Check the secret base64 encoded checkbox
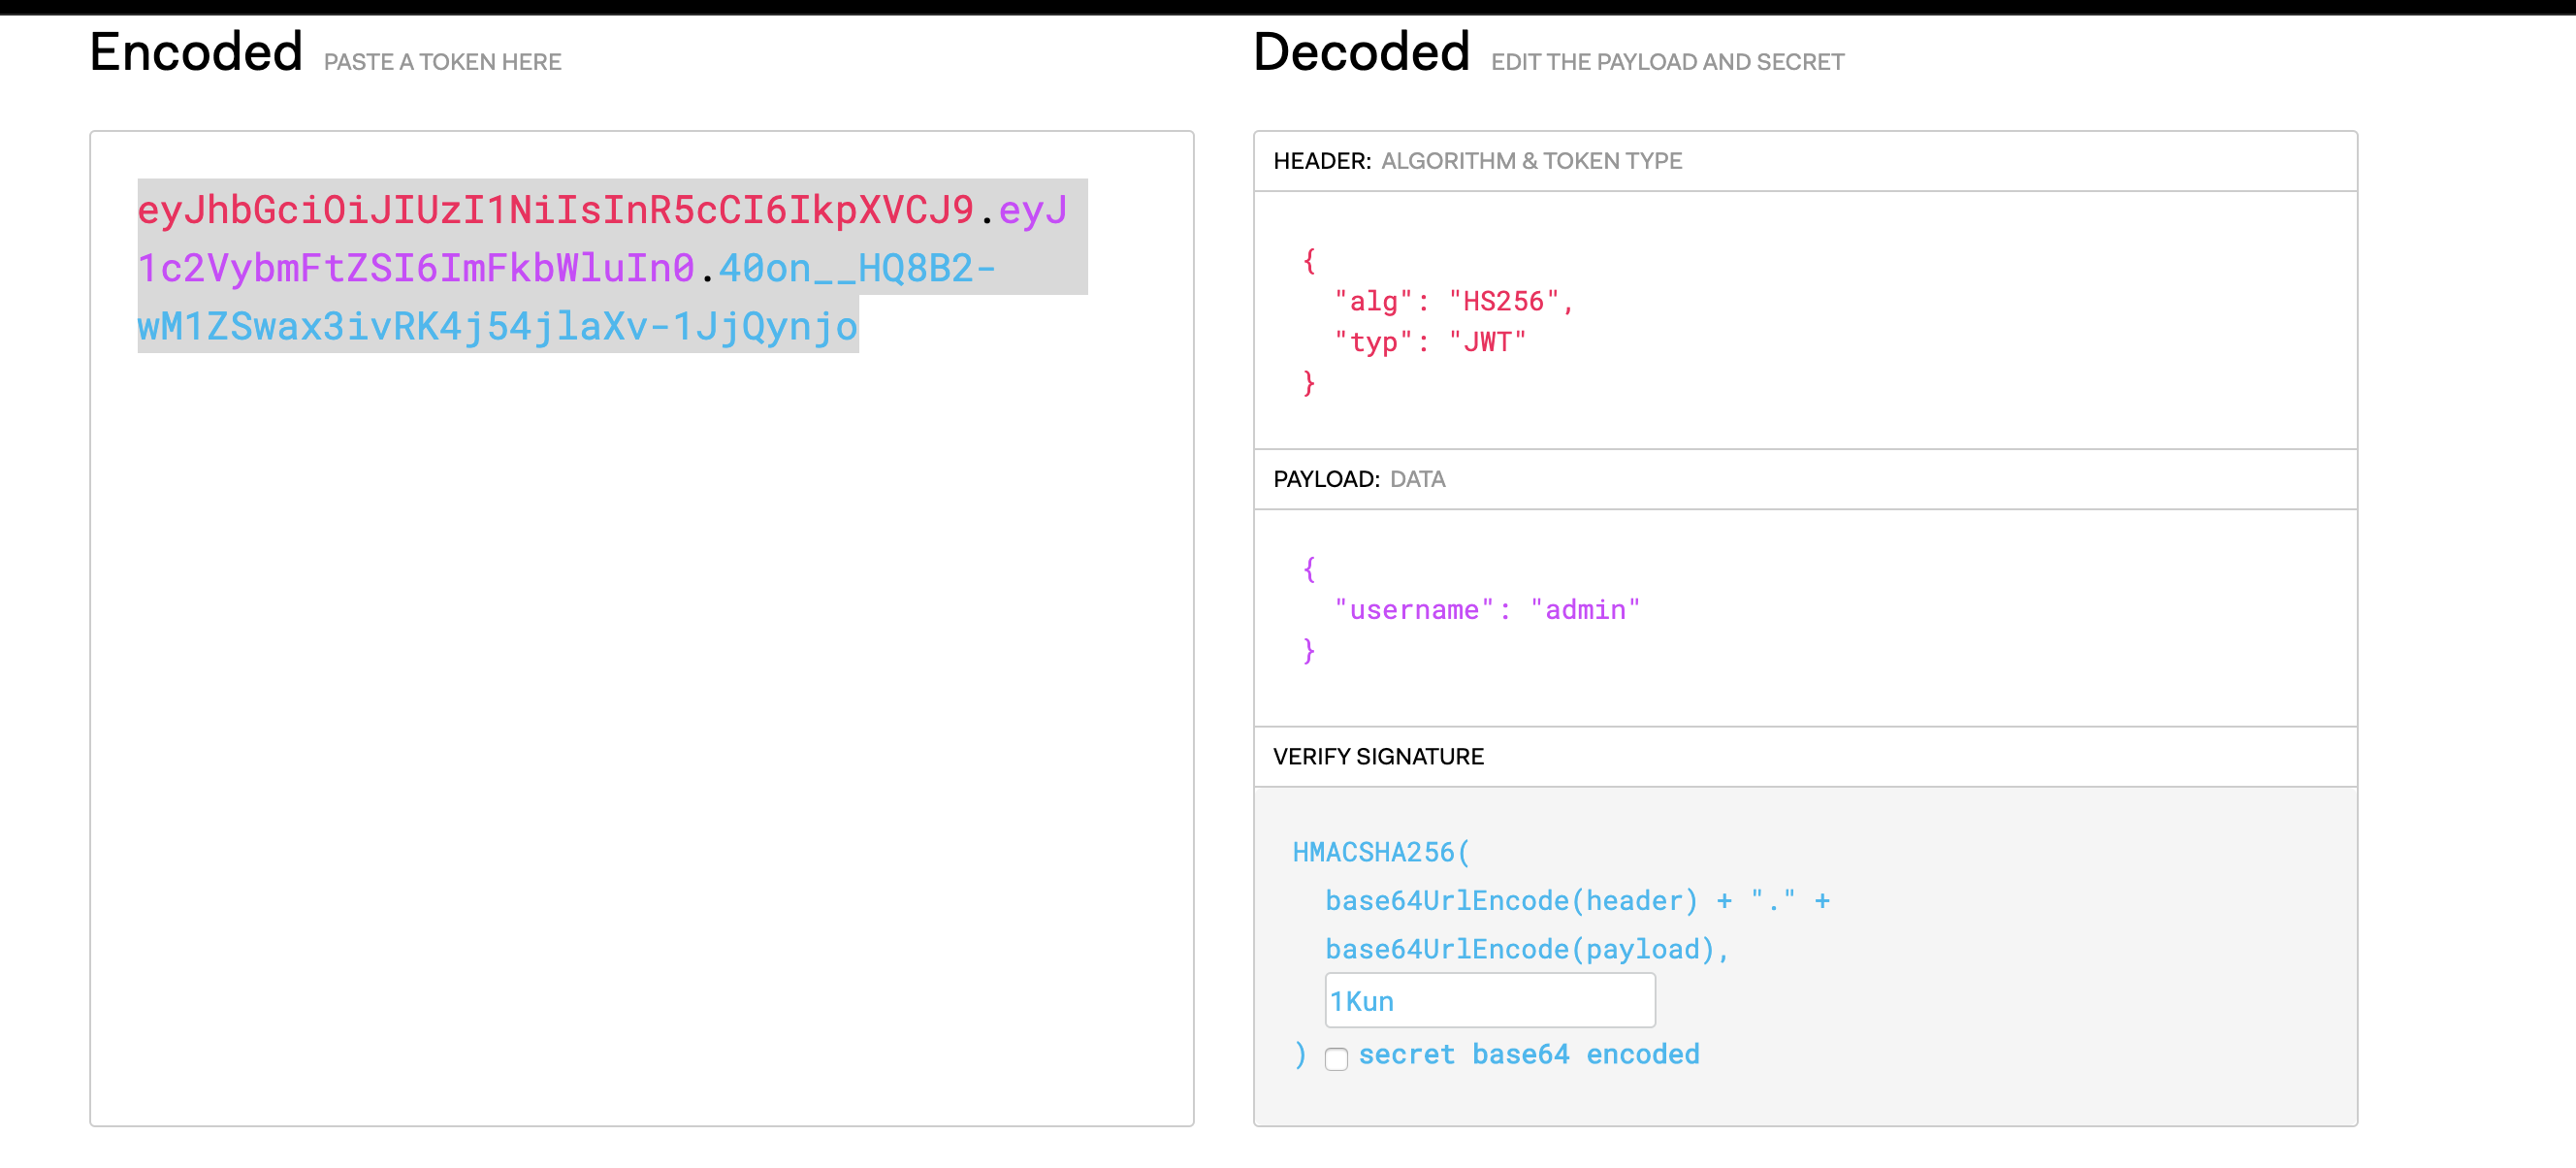 point(1336,1058)
